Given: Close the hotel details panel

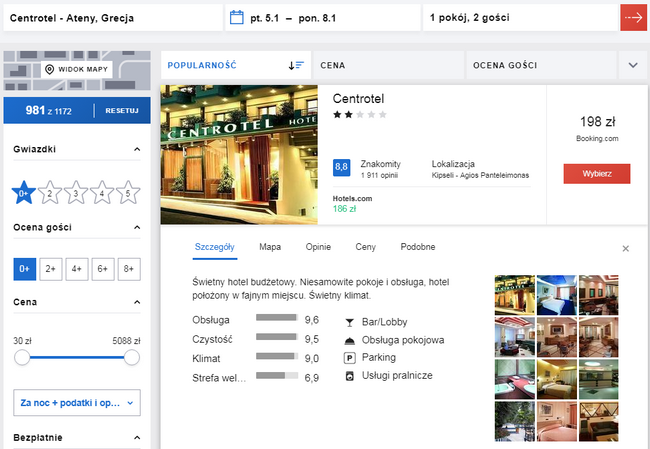Looking at the screenshot, I should pos(626,248).
